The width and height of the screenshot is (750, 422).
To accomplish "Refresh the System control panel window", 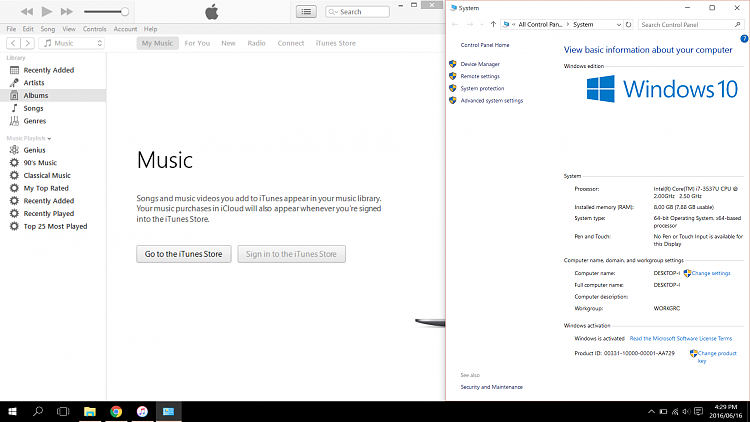I will (x=629, y=24).
